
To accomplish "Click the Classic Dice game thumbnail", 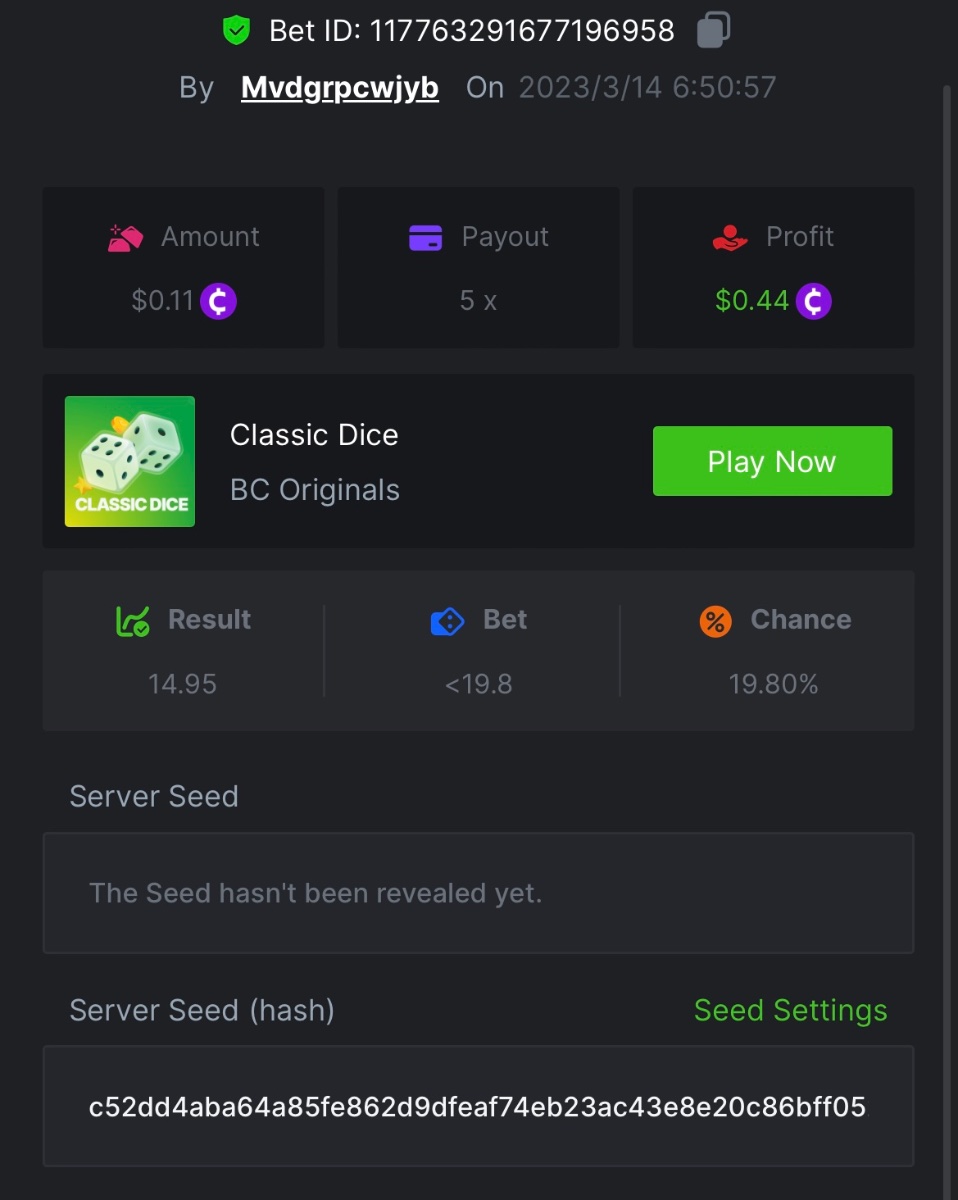I will [x=130, y=461].
